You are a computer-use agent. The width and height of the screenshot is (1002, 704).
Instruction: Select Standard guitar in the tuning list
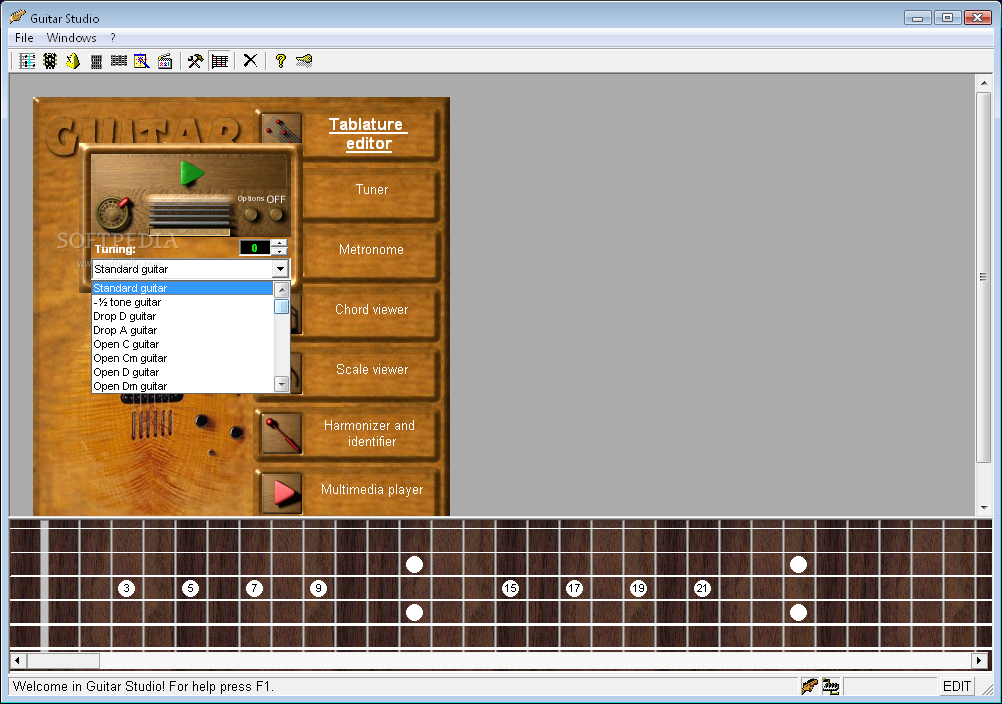tap(182, 288)
